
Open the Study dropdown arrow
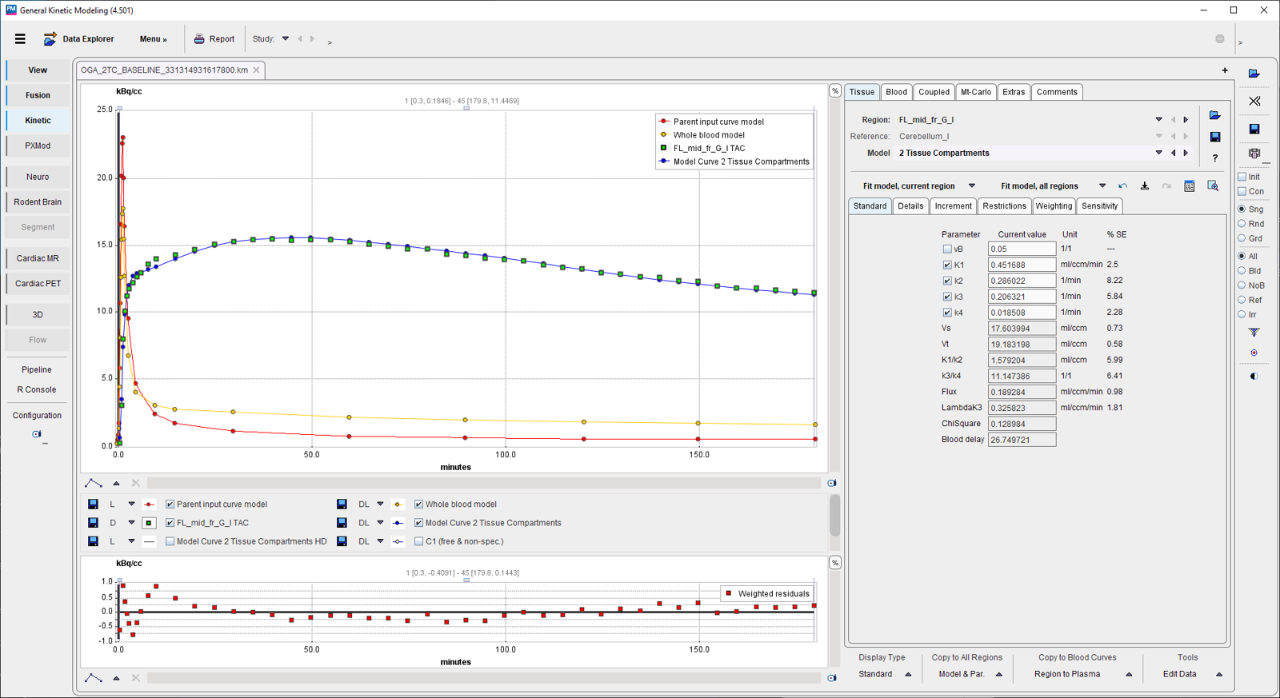point(285,39)
